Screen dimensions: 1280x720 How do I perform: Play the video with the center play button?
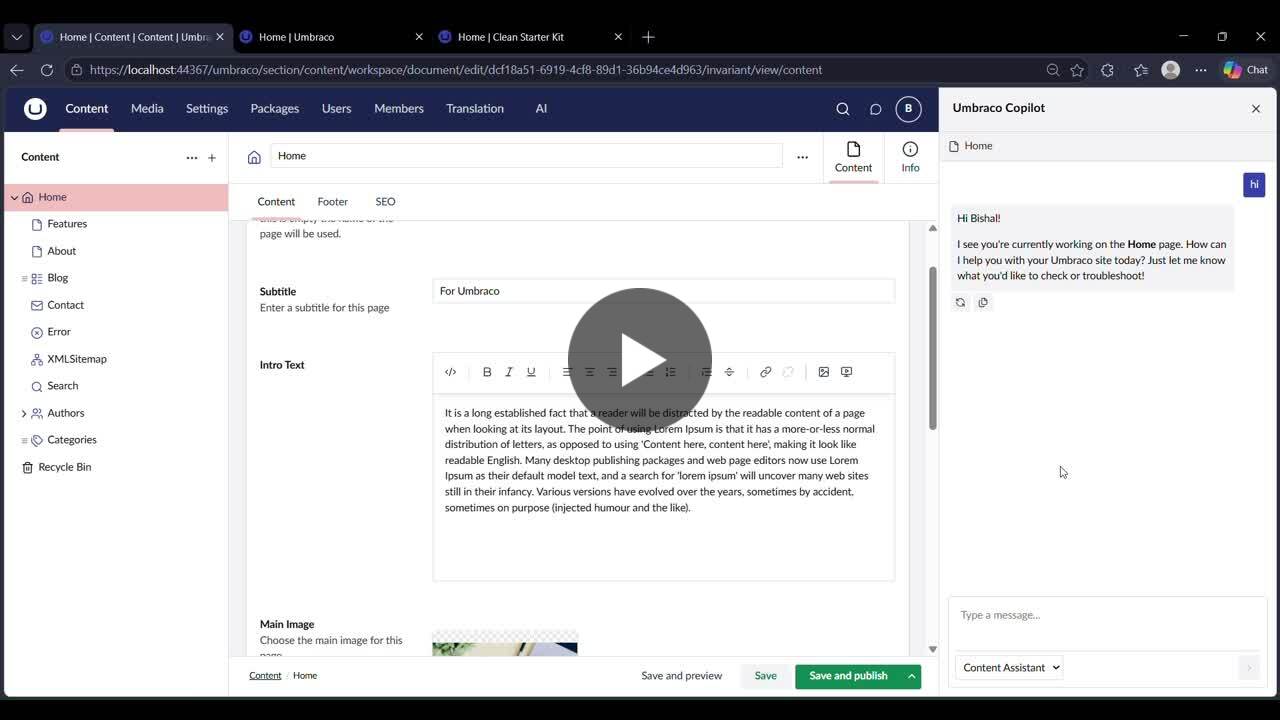coord(640,360)
